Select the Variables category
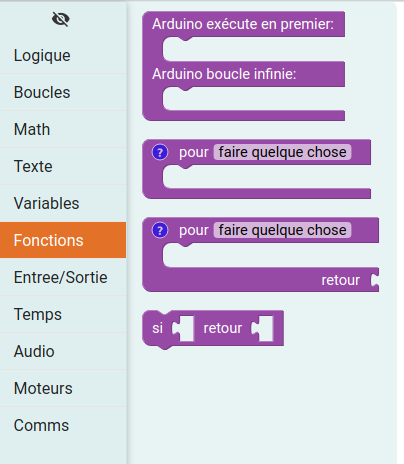This screenshot has width=404, height=464. 63,203
